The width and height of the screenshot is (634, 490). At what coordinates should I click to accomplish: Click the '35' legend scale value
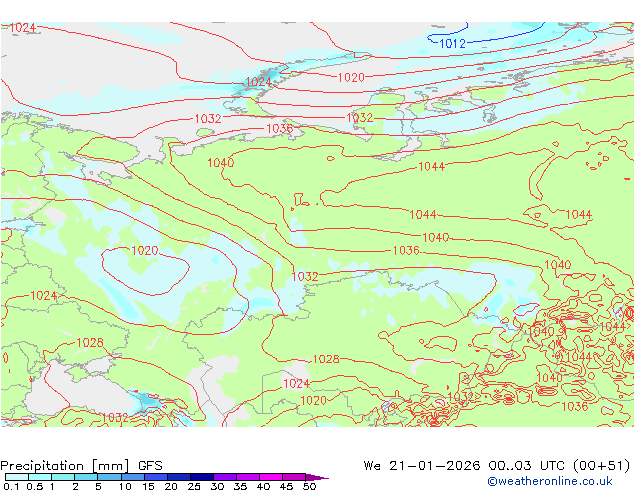click(x=240, y=486)
